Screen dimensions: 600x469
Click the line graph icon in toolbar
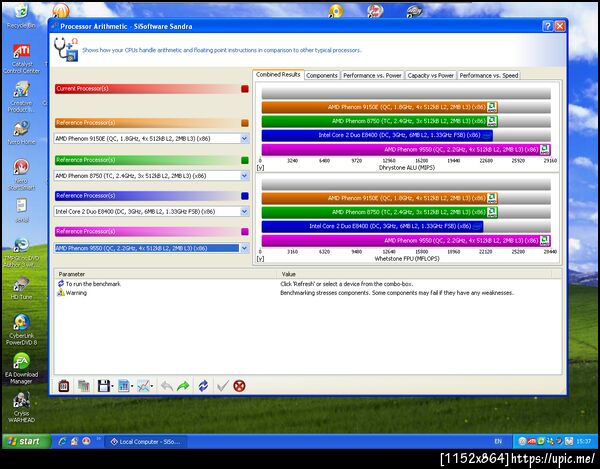[x=143, y=386]
